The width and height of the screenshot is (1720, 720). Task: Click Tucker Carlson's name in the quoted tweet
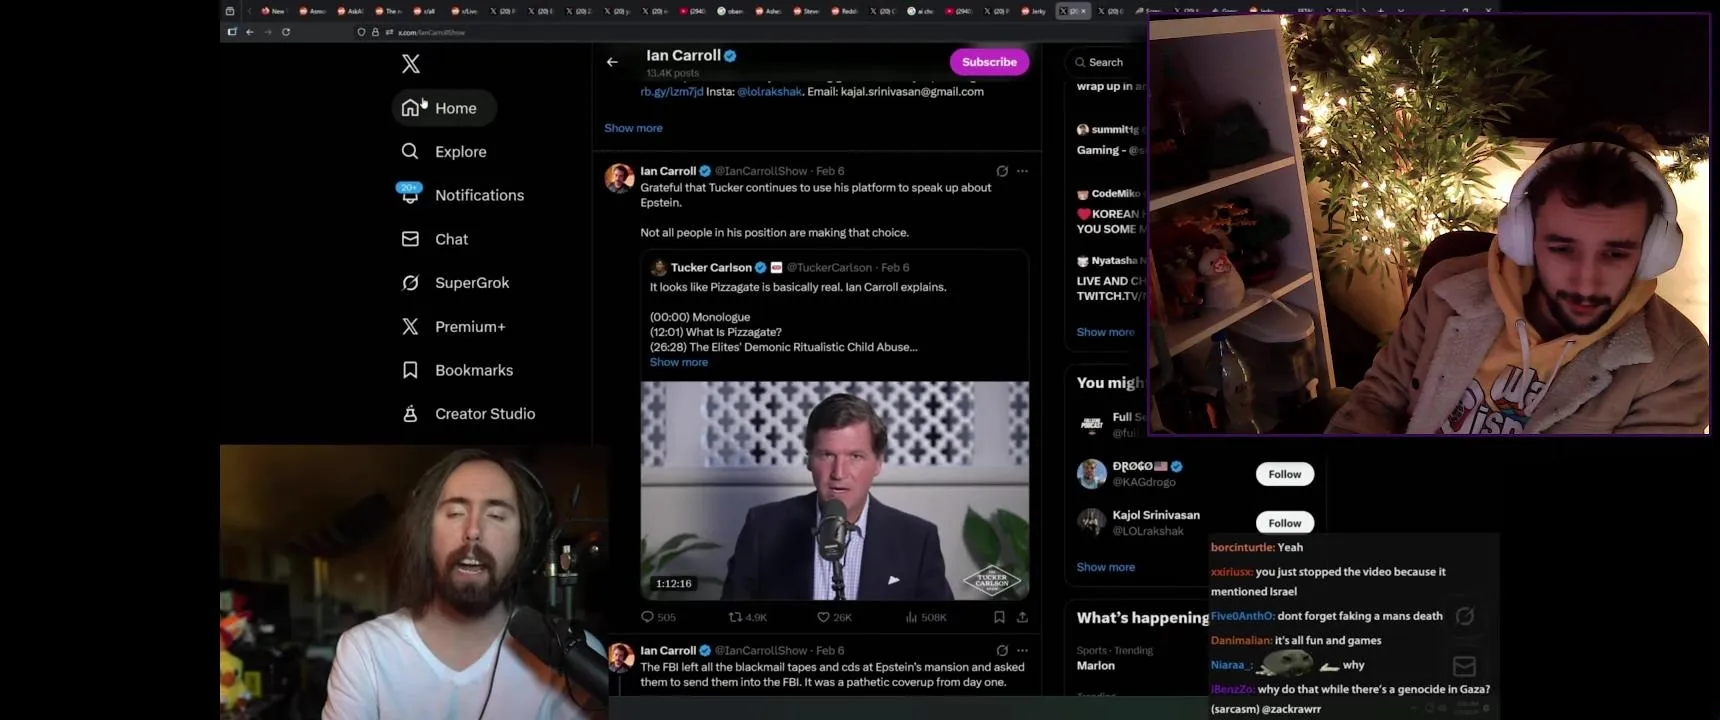pyautogui.click(x=711, y=267)
